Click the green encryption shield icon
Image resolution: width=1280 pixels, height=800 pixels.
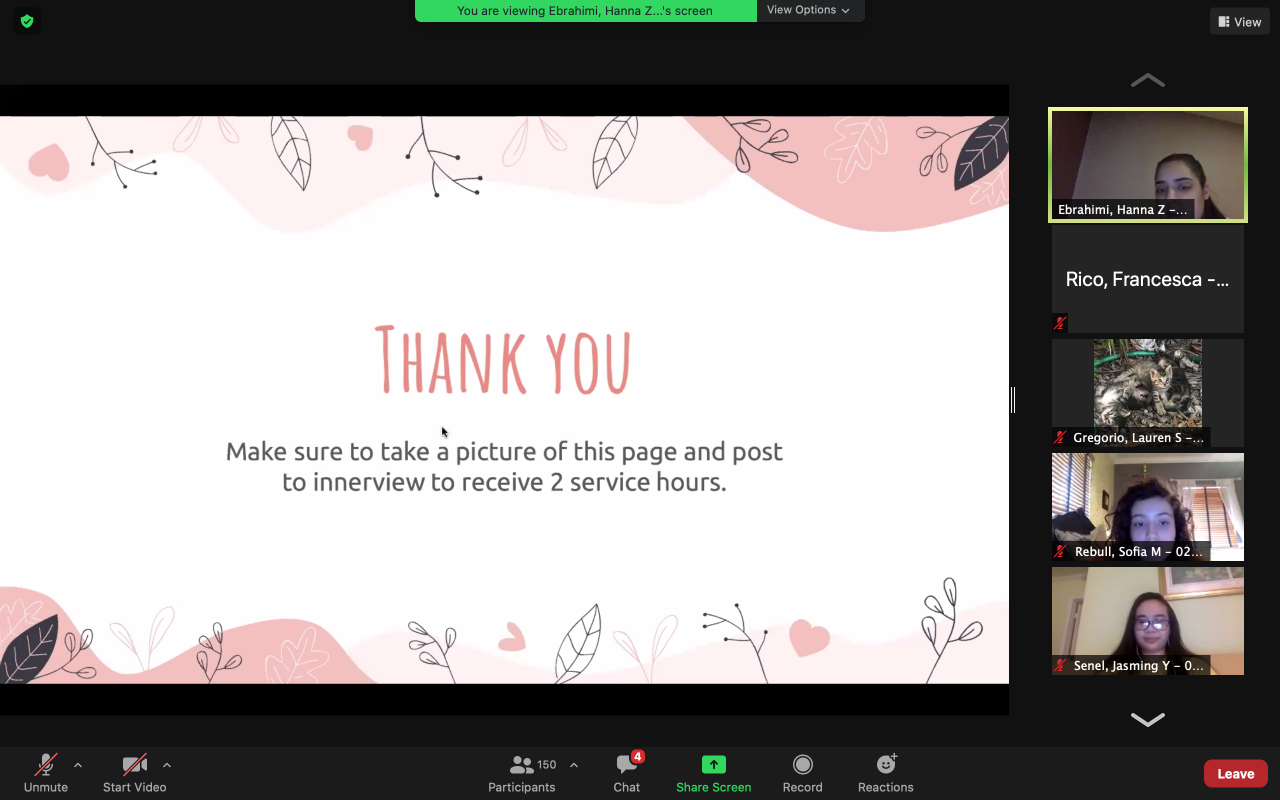tap(27, 21)
